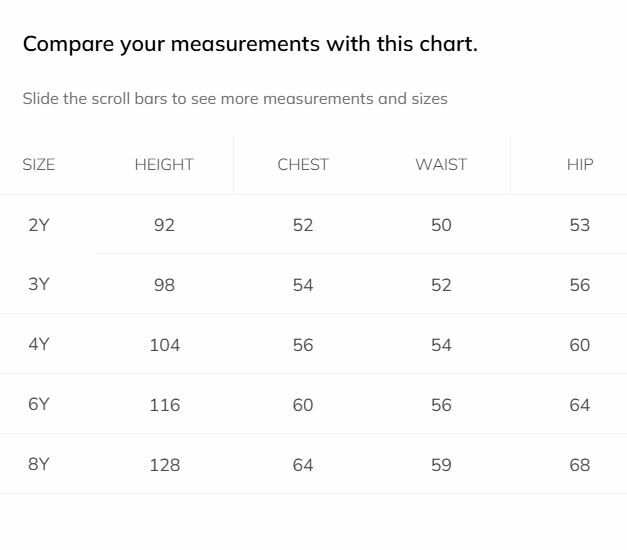This screenshot has width=627, height=550.
Task: Click the WAIST column header
Action: pyautogui.click(x=441, y=165)
